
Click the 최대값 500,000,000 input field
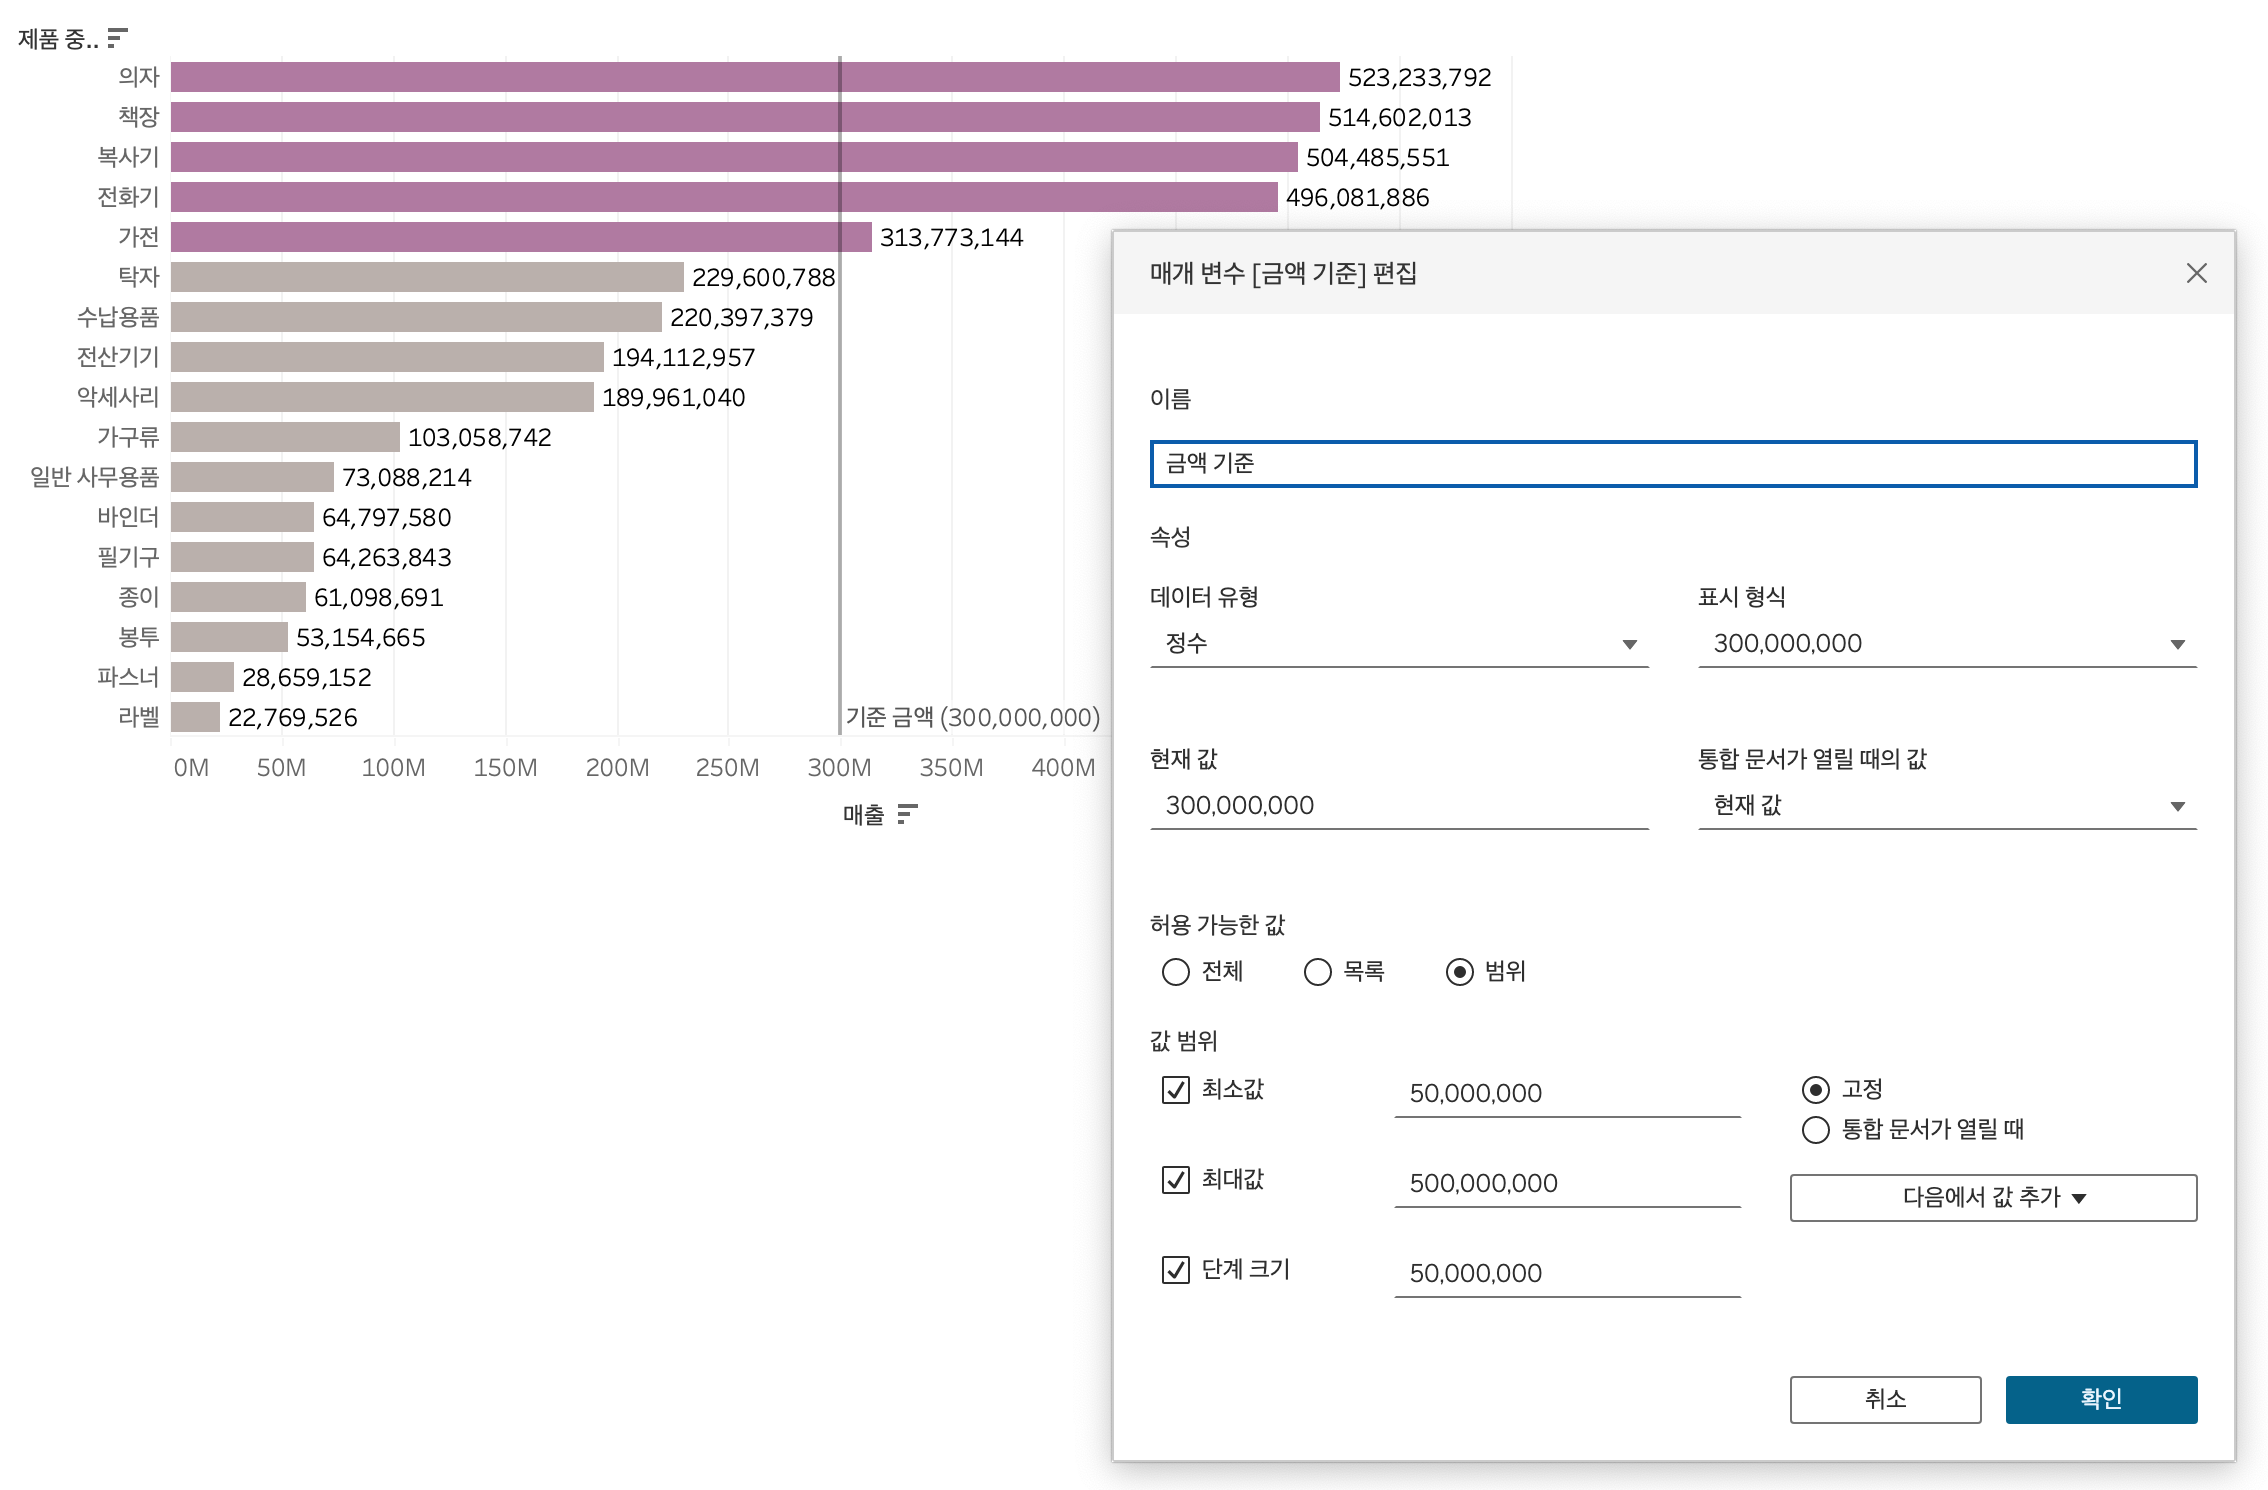click(1566, 1183)
